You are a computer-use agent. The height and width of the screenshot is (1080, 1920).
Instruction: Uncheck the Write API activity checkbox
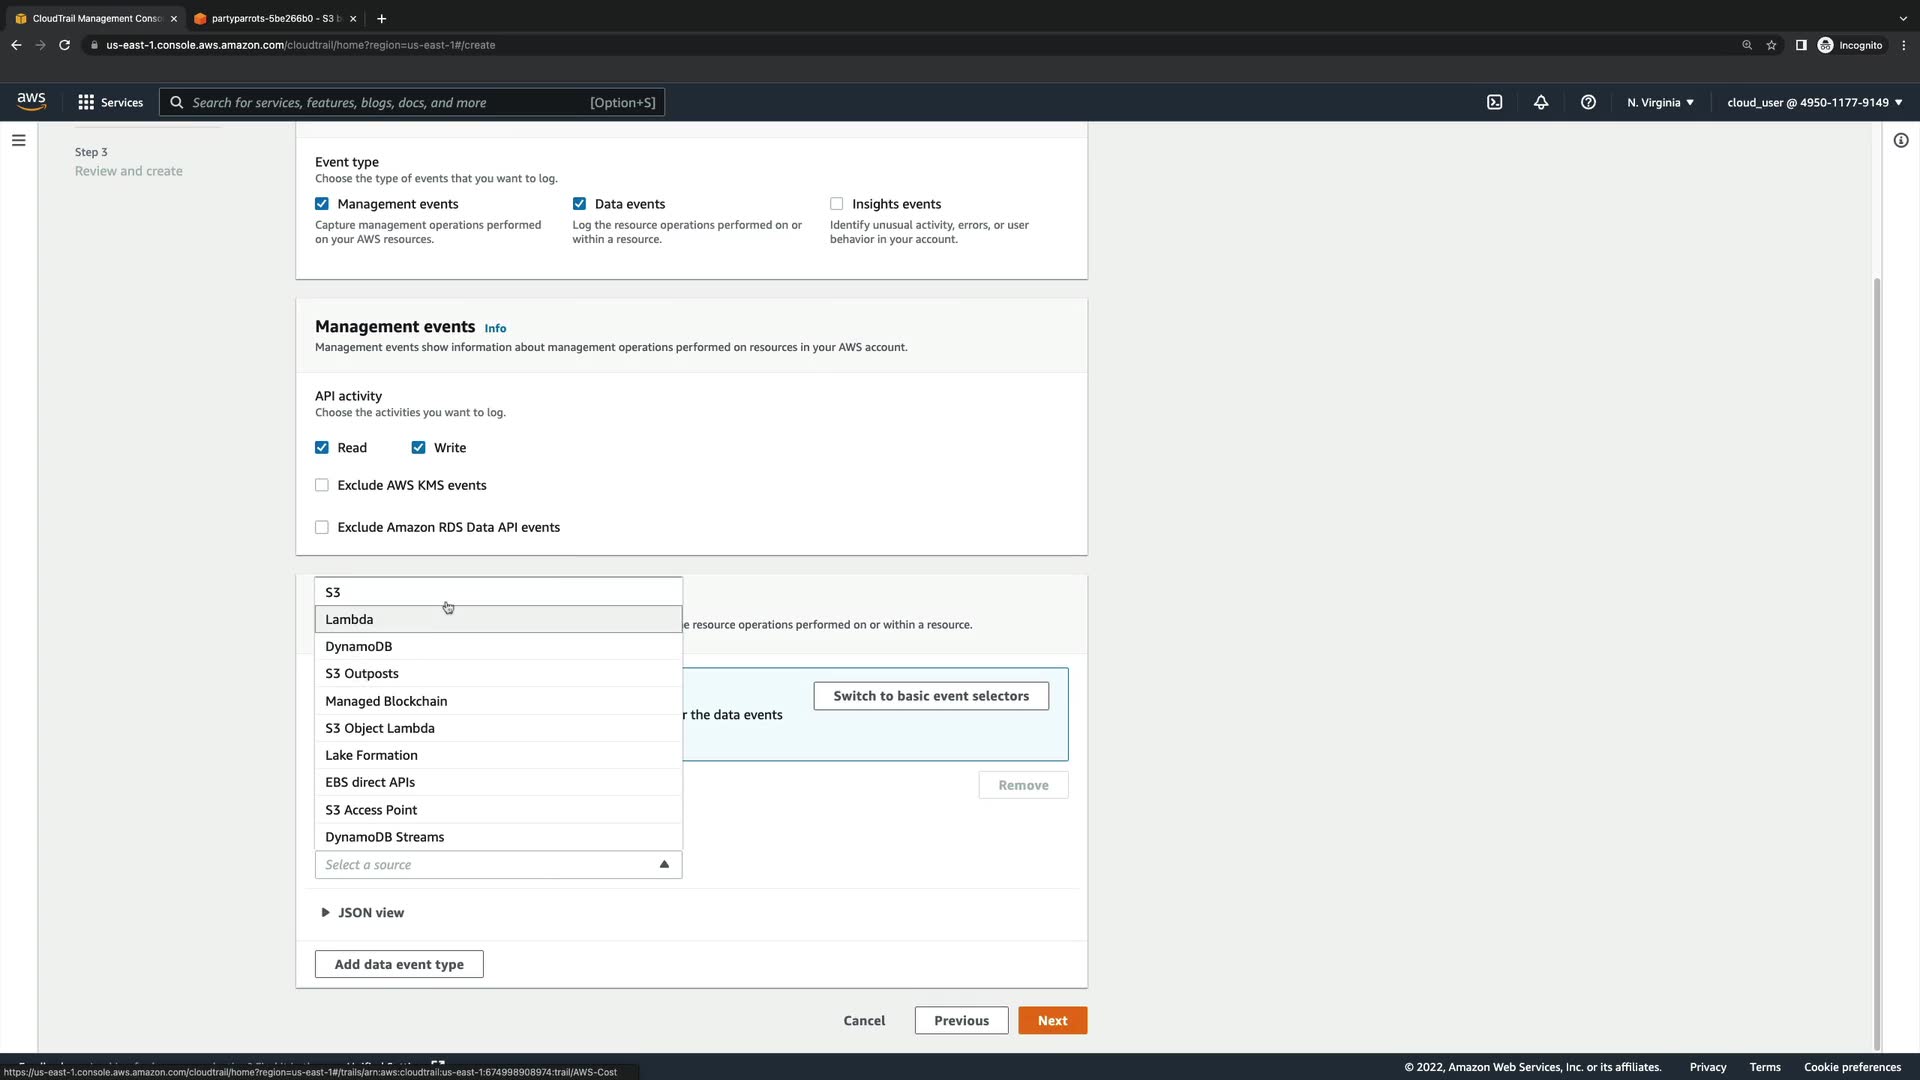point(418,448)
